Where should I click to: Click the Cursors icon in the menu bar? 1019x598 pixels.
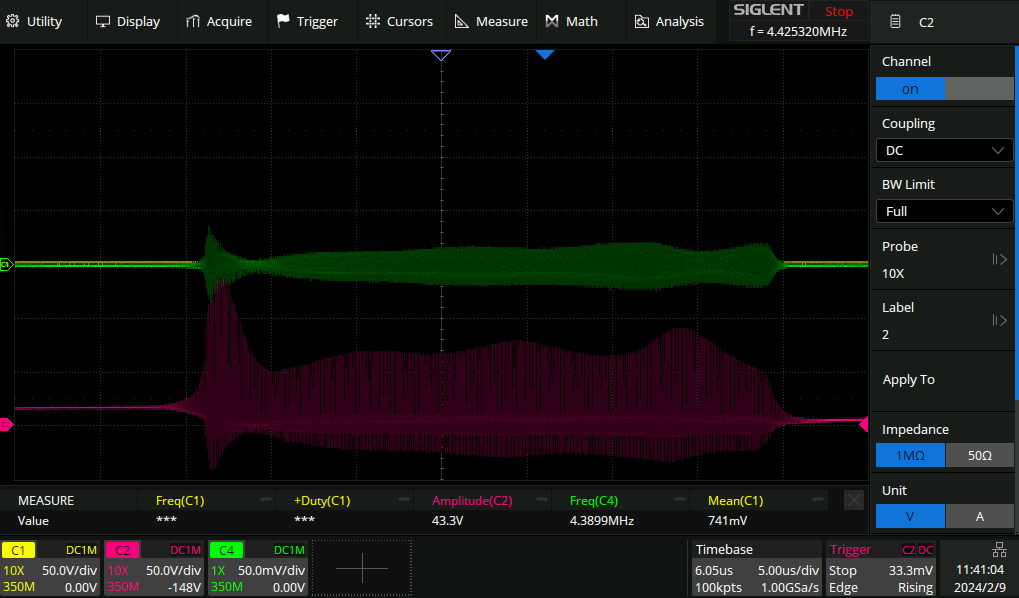(x=372, y=21)
